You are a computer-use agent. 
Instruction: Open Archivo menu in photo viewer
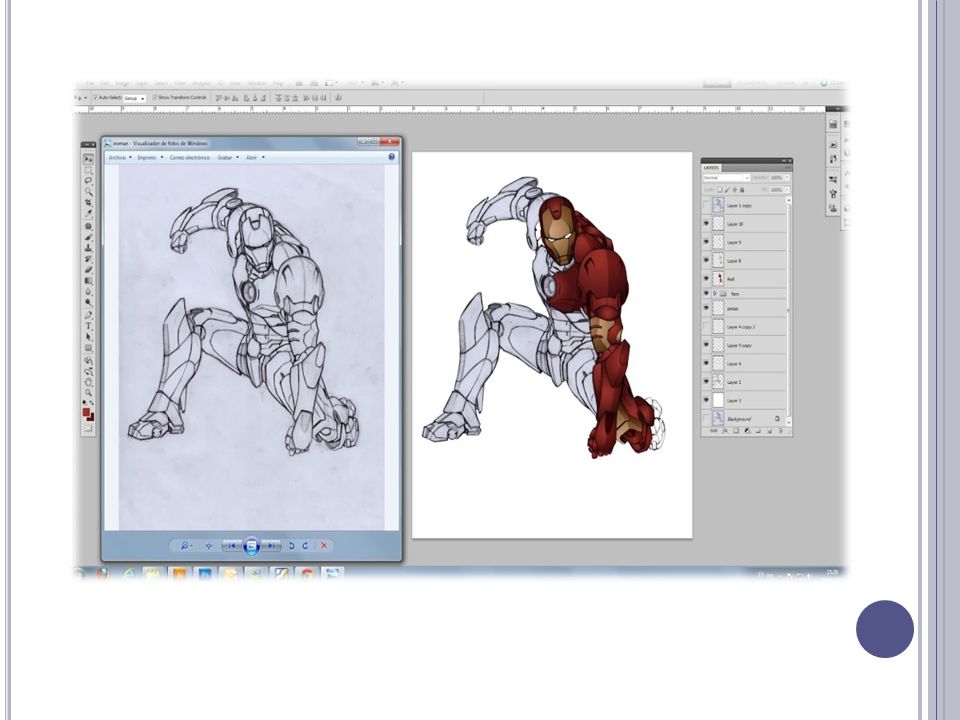coord(118,157)
